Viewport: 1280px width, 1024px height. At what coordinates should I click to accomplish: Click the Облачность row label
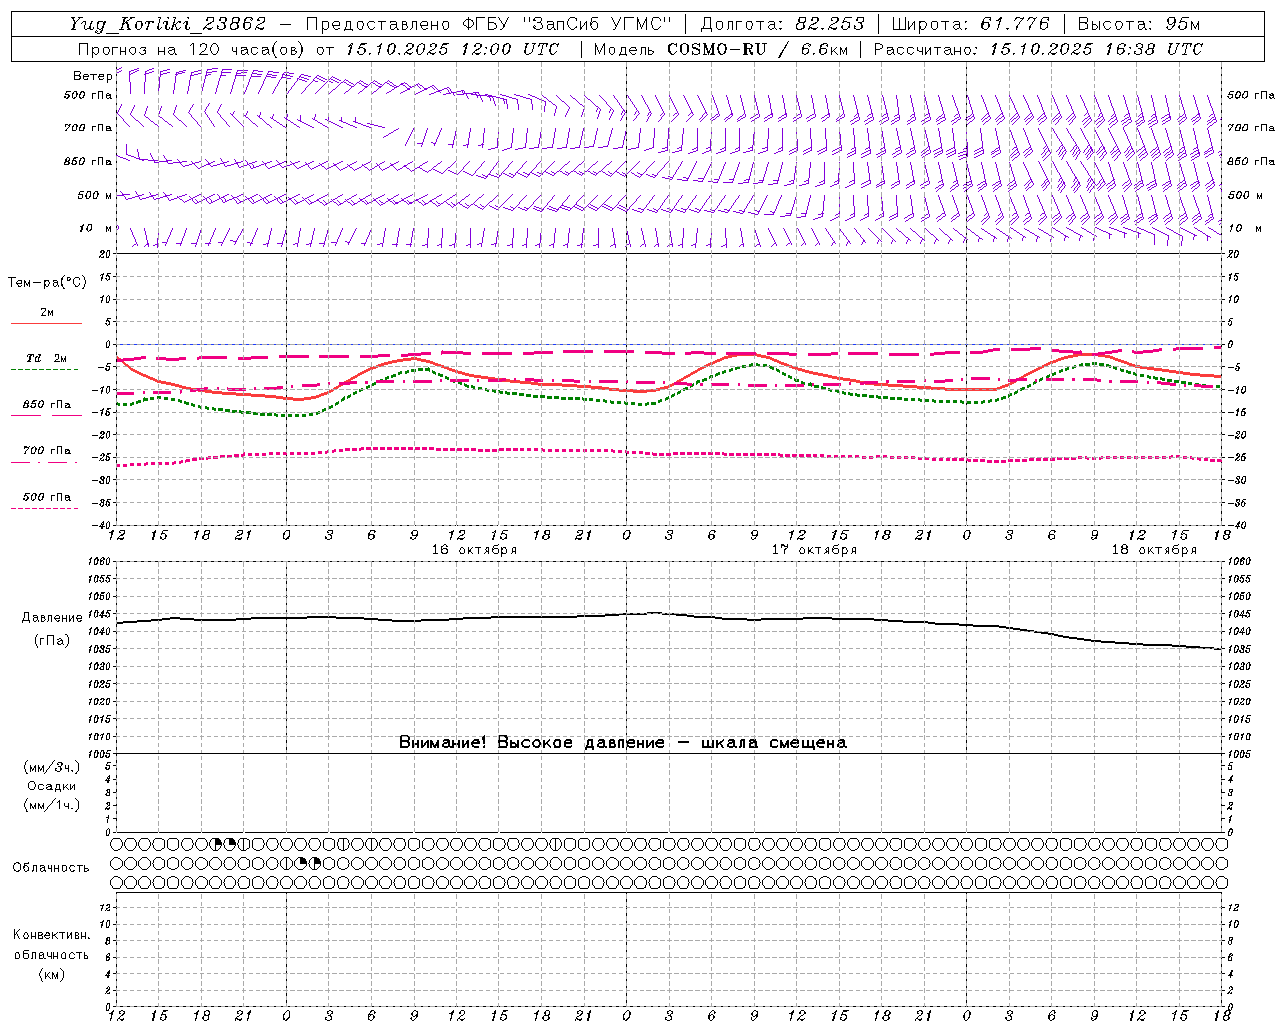[51, 867]
